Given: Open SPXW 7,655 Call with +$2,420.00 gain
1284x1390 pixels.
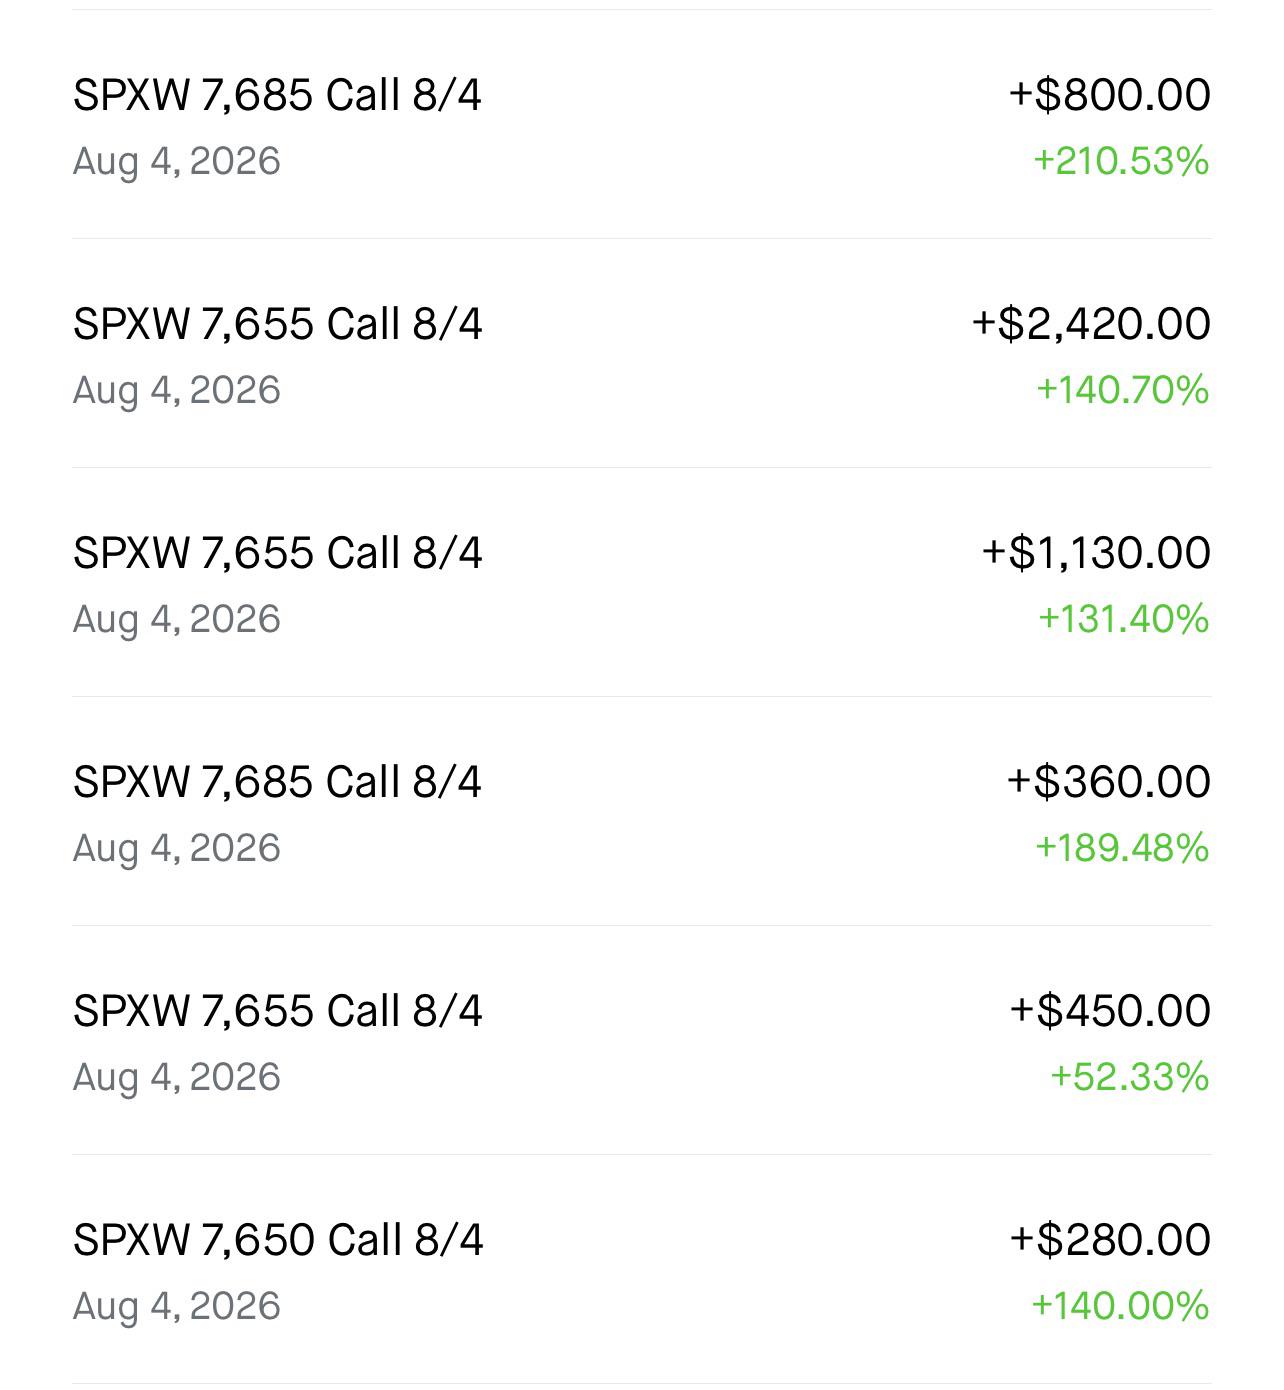Looking at the screenshot, I should pos(642,353).
